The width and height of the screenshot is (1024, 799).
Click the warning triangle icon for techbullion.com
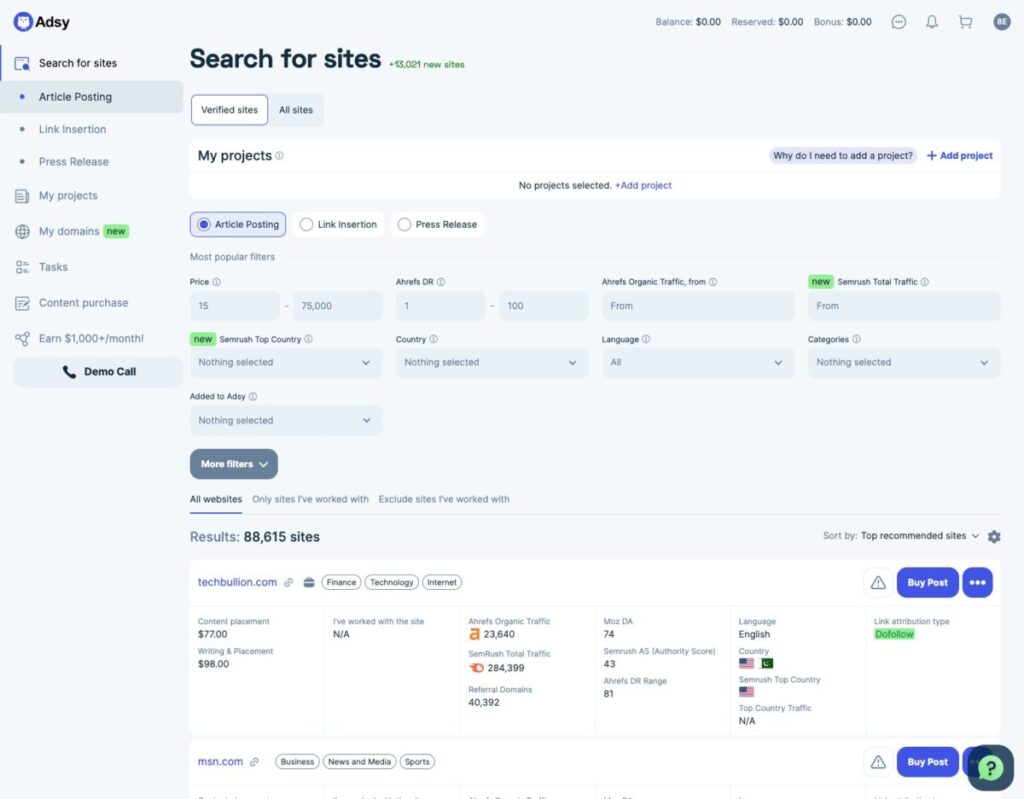coord(878,582)
